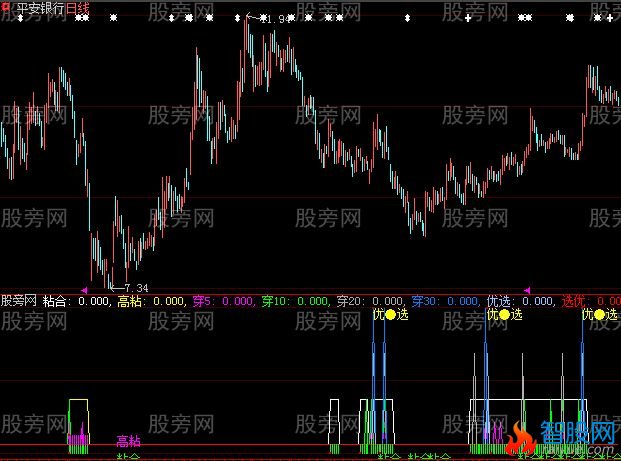This screenshot has width=621, height=461.
Task: Click the rightmost 优选 yellow dot signal
Action: [x=600, y=315]
